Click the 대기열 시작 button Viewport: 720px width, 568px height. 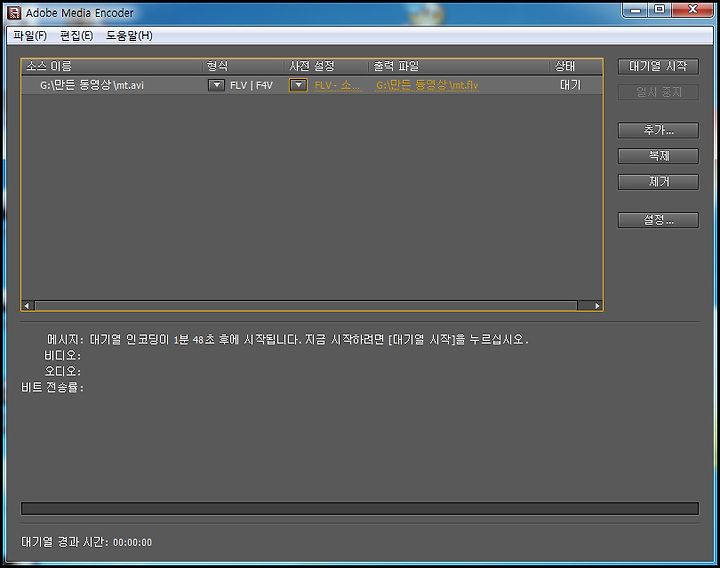[x=658, y=66]
